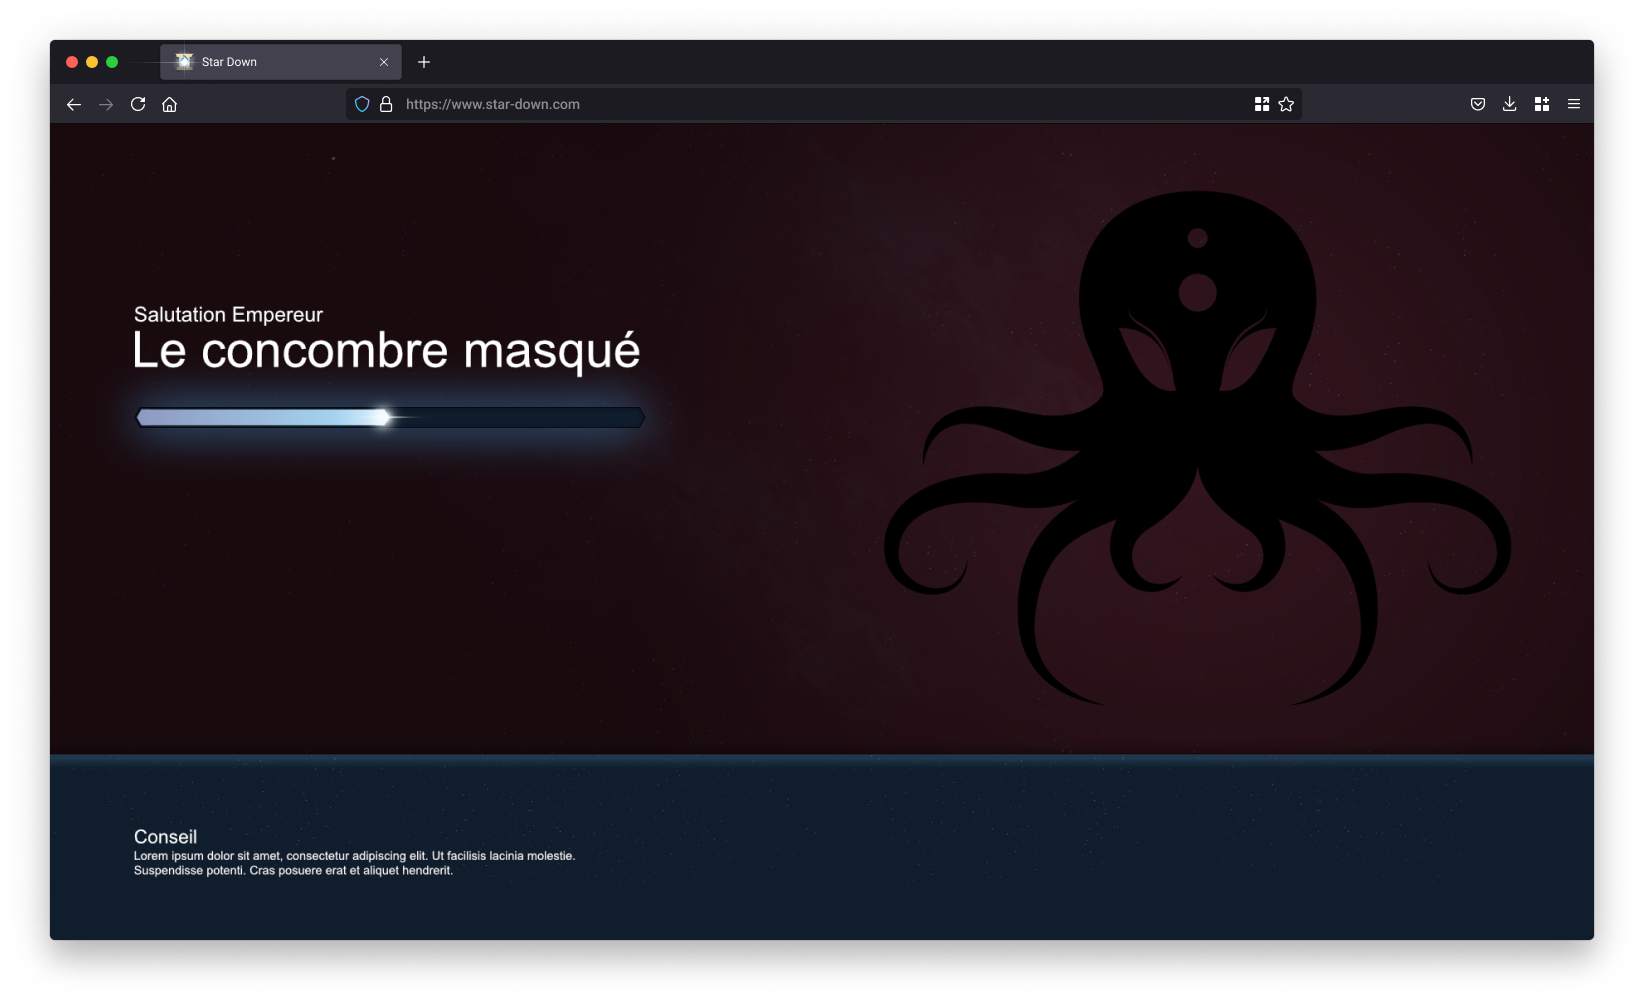Minimize the browser window with yellow button
This screenshot has width=1644, height=1000.
(92, 62)
